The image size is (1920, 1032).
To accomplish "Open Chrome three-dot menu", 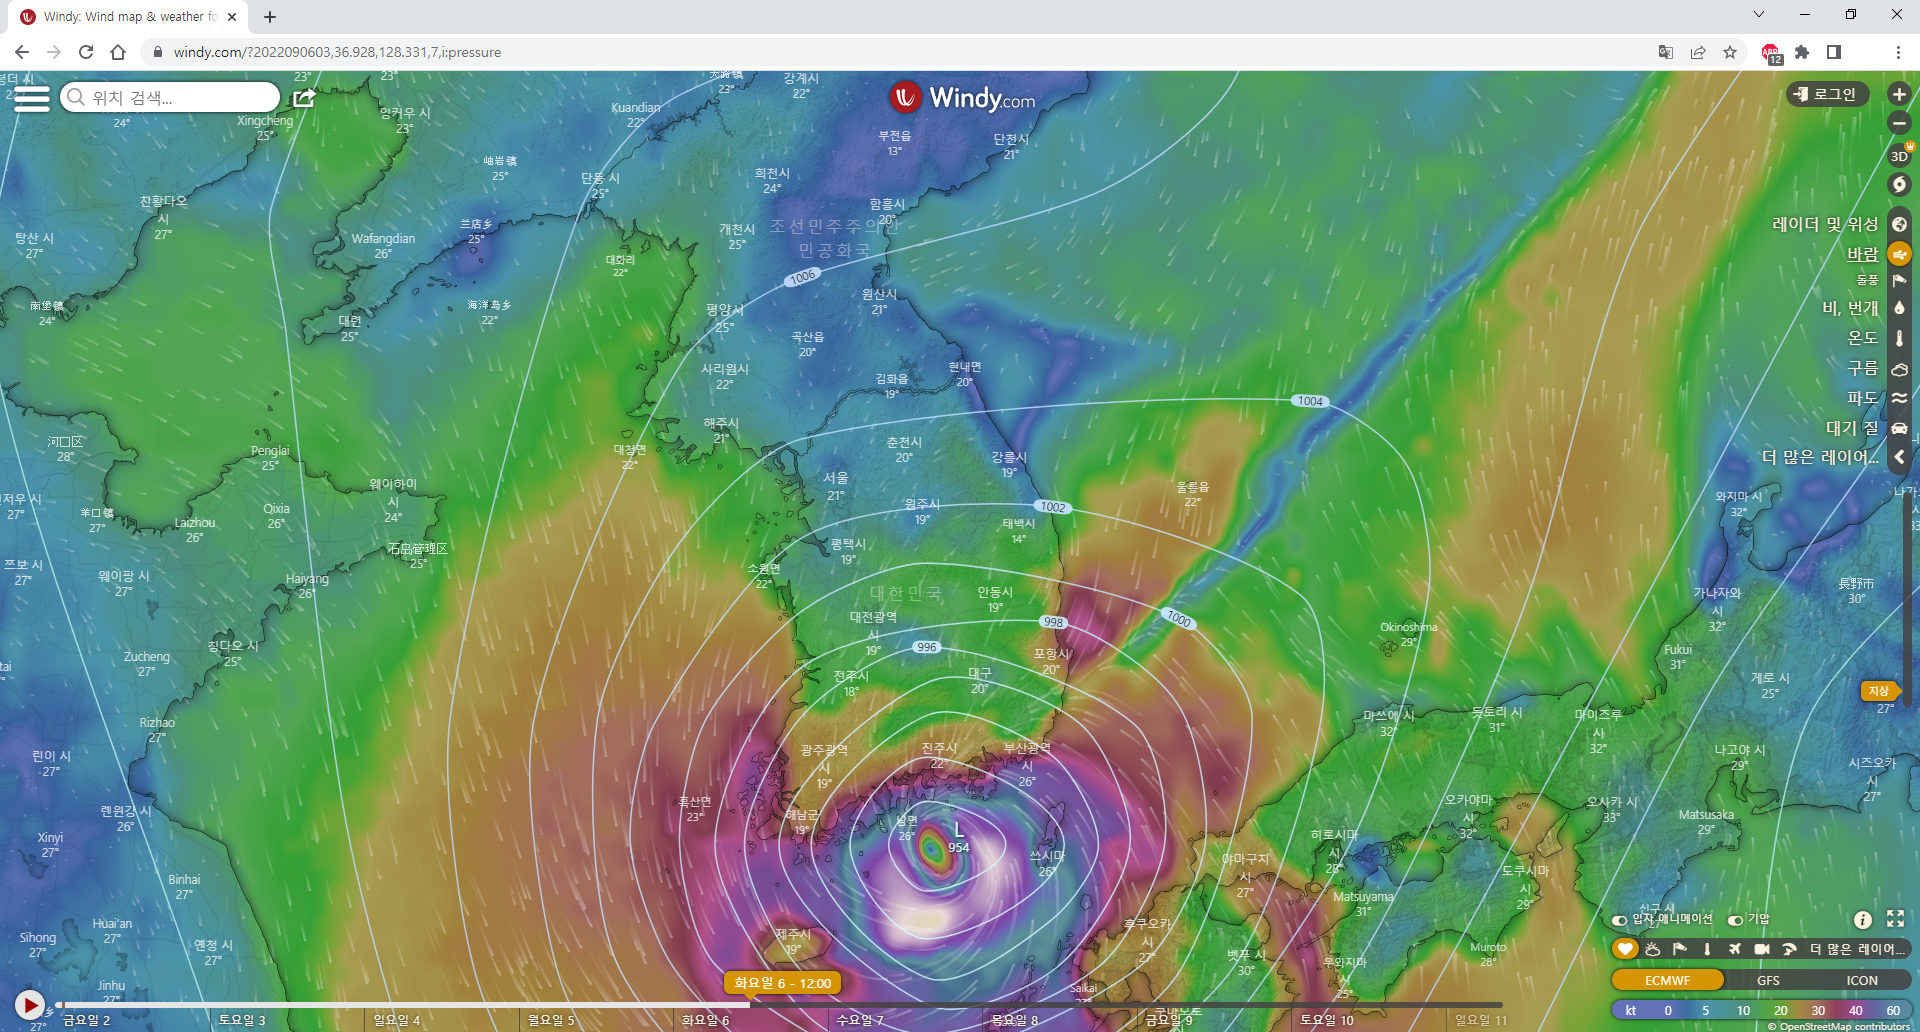I will (x=1898, y=52).
